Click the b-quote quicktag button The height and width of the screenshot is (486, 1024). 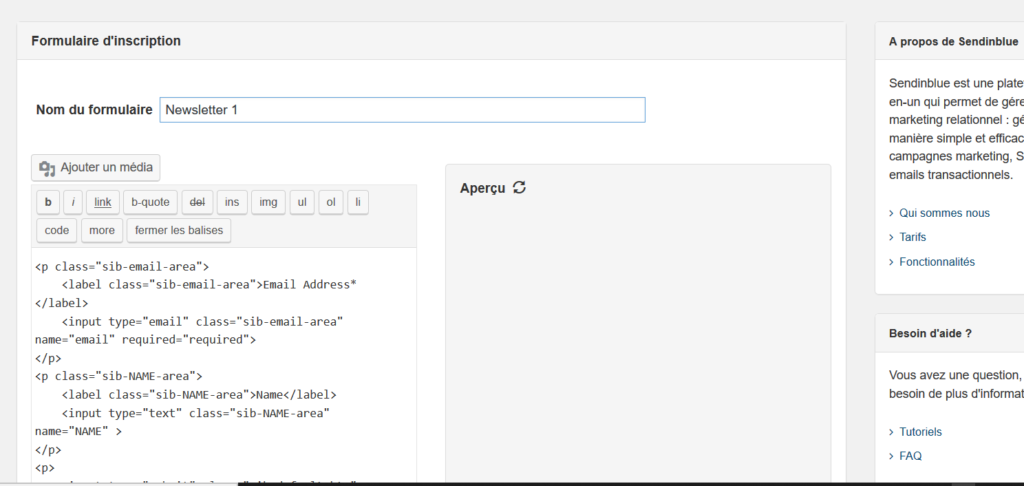[150, 202]
